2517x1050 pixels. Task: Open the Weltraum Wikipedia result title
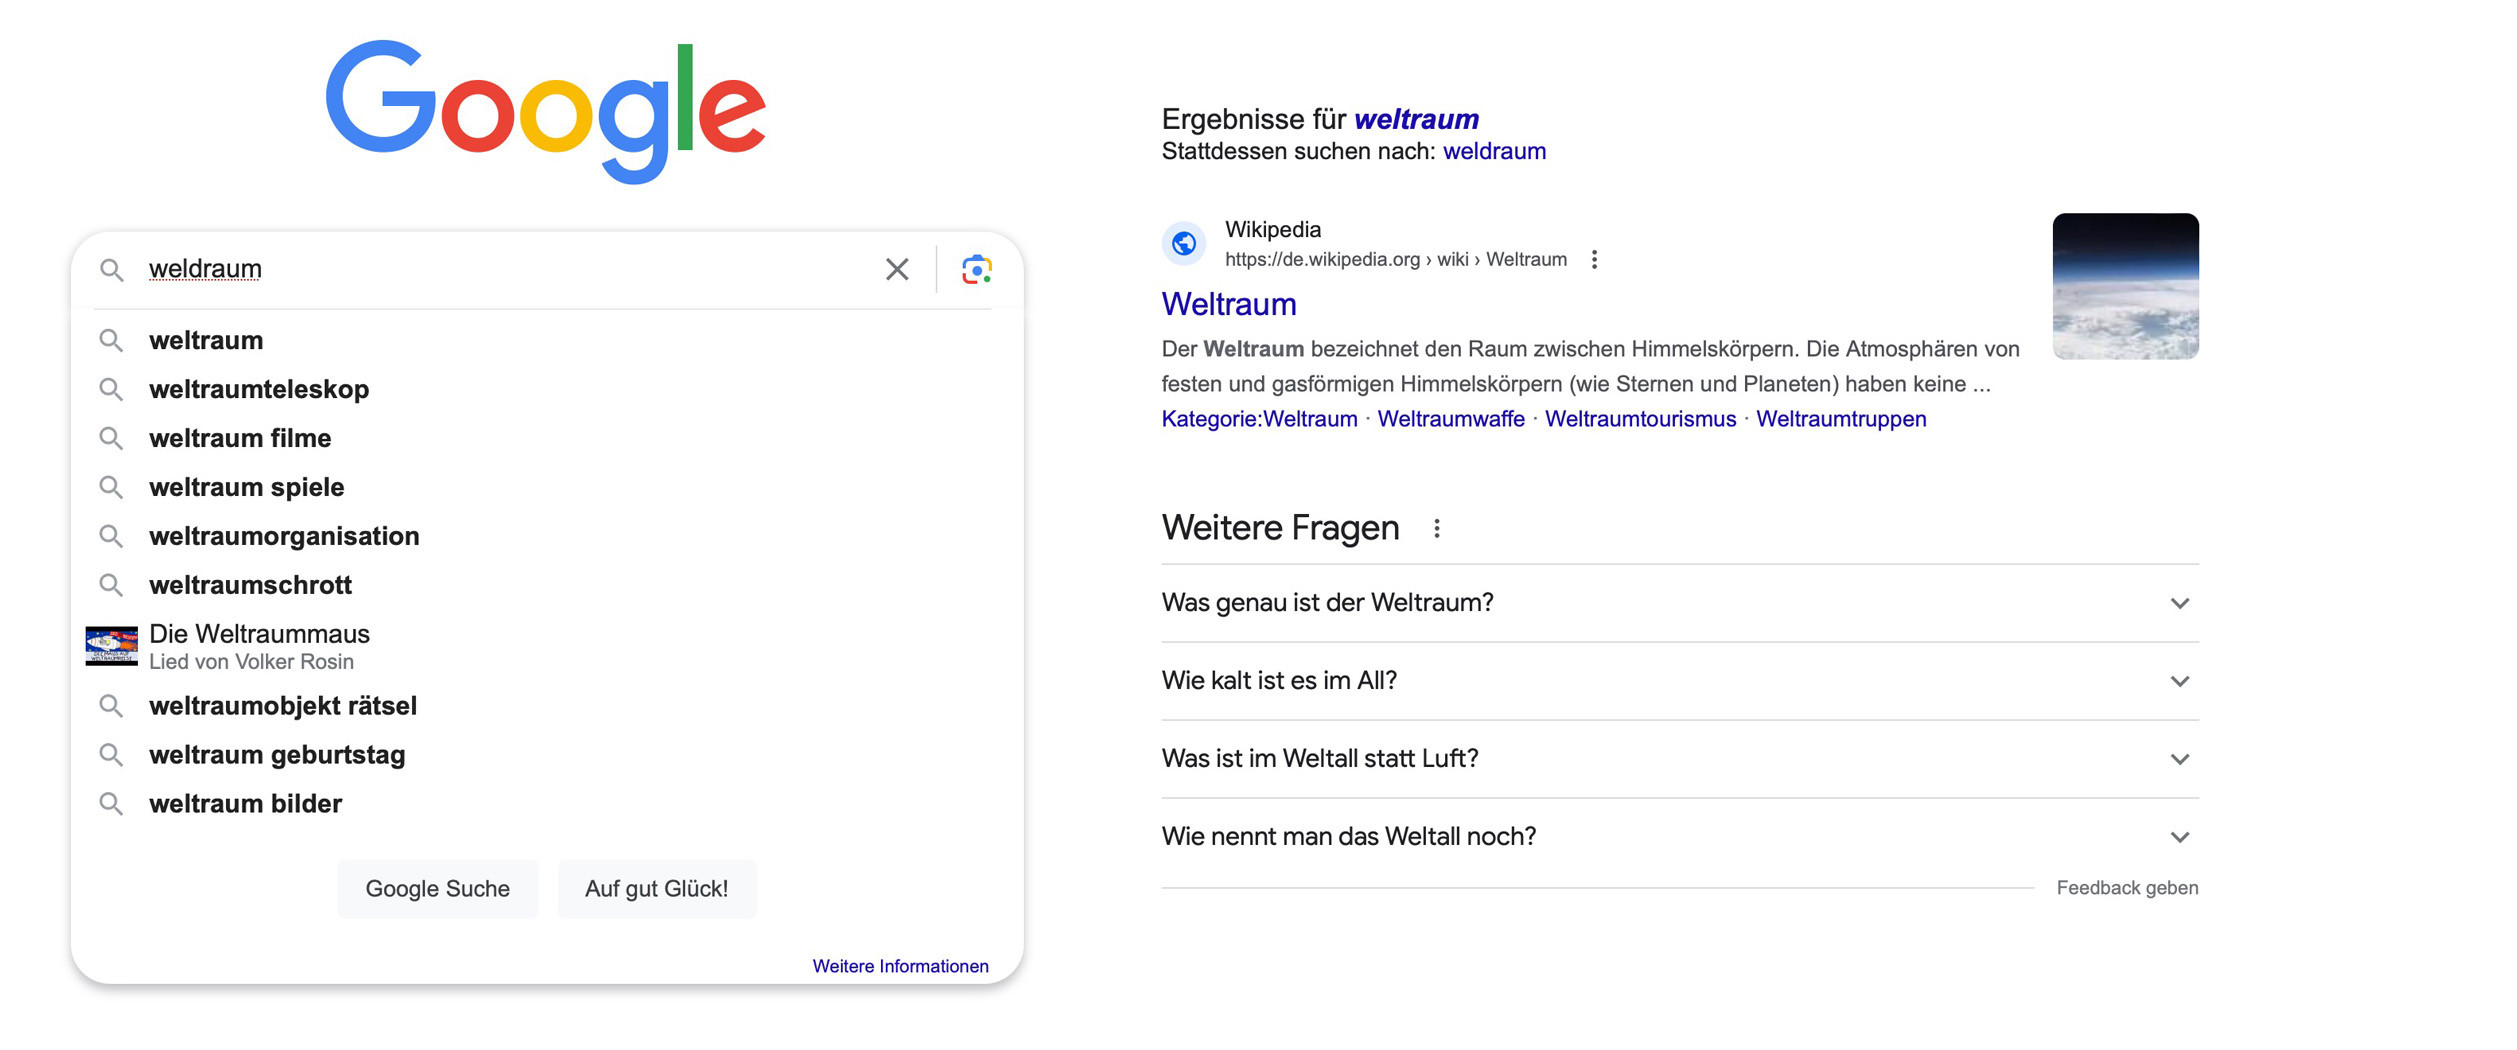tap(1228, 304)
